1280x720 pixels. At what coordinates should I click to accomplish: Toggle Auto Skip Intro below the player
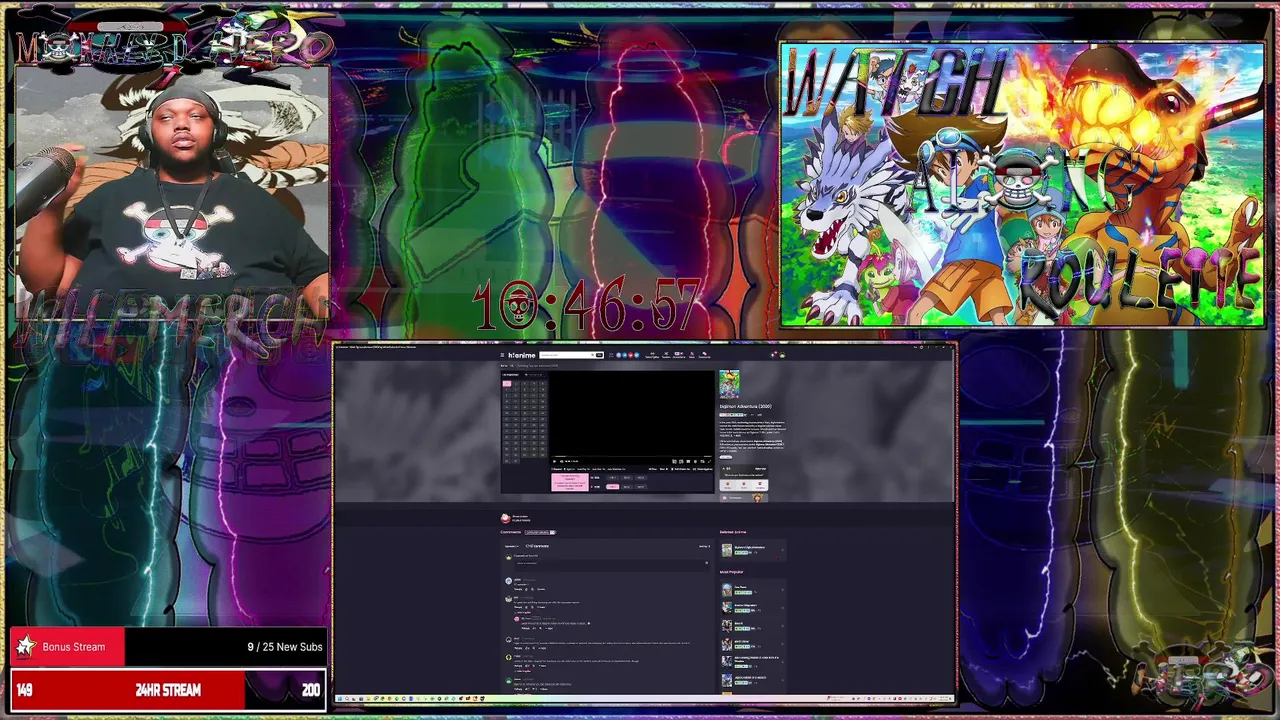(x=616, y=469)
